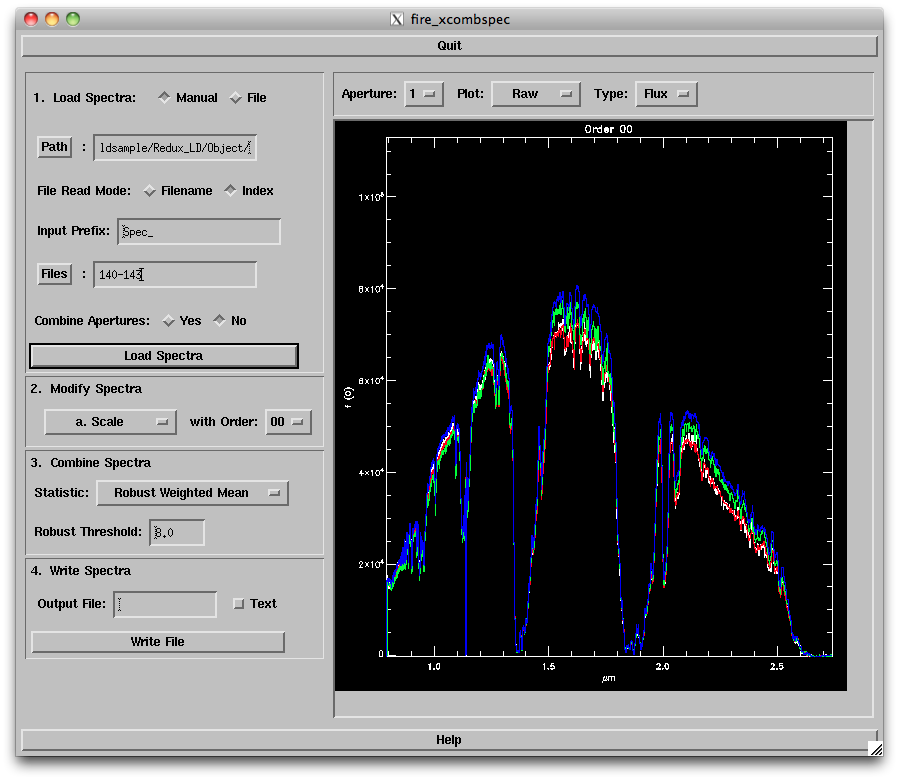Click the yellow minimize window button
Image resolution: width=899 pixels, height=780 pixels.
pos(52,19)
